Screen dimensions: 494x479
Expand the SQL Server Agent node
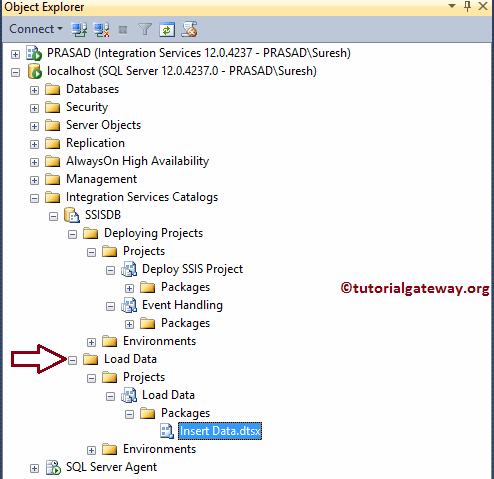point(34,468)
